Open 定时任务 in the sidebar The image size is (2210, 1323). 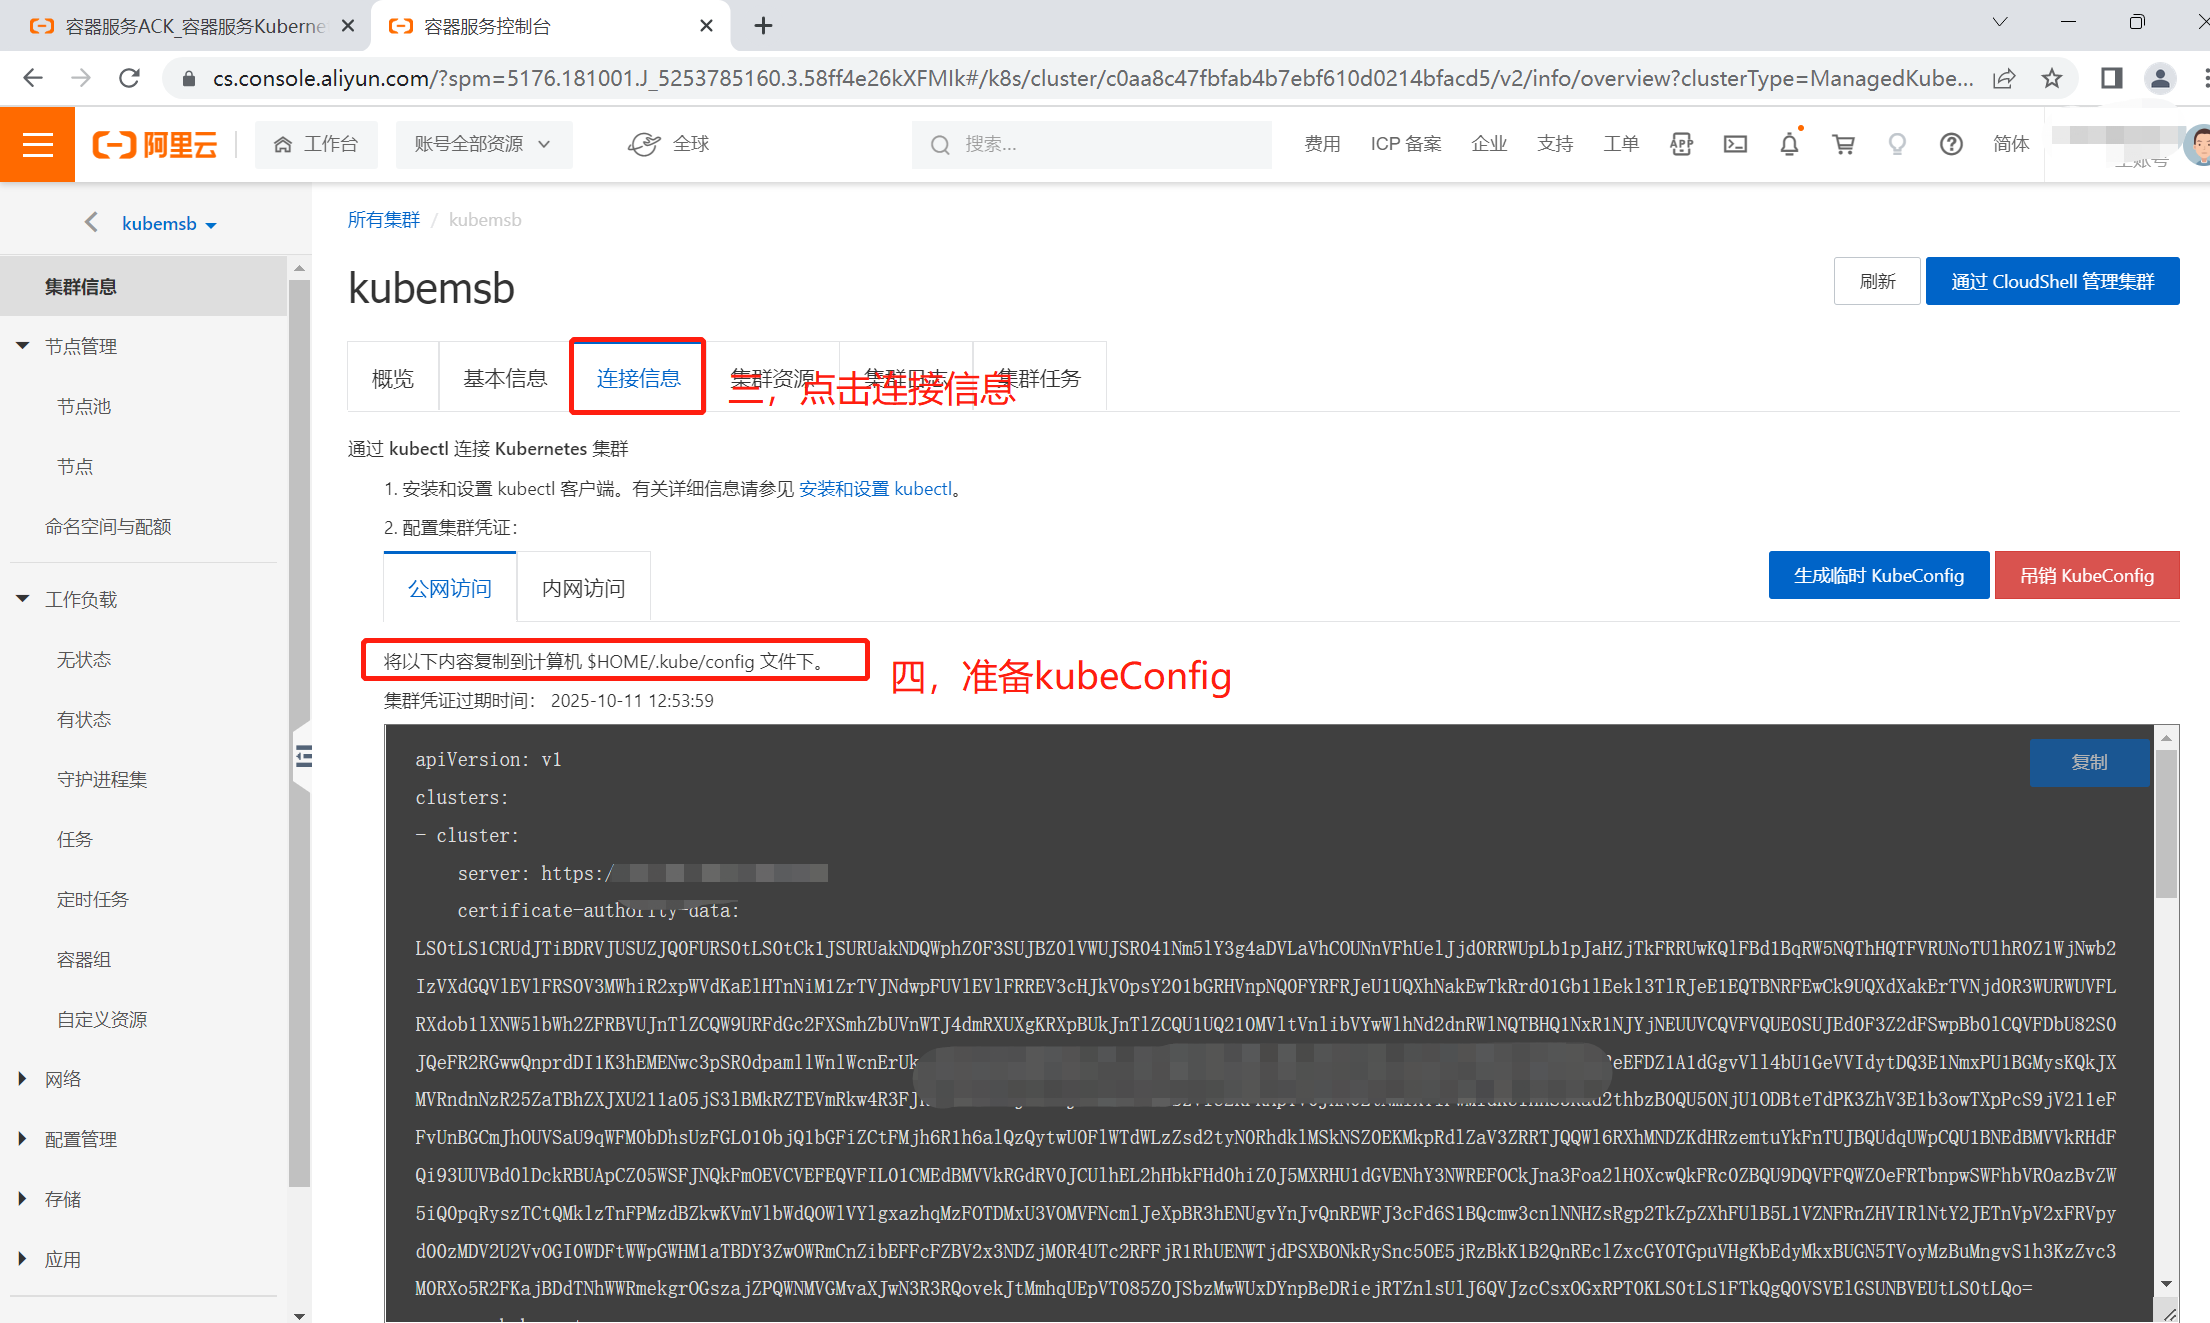(x=93, y=900)
